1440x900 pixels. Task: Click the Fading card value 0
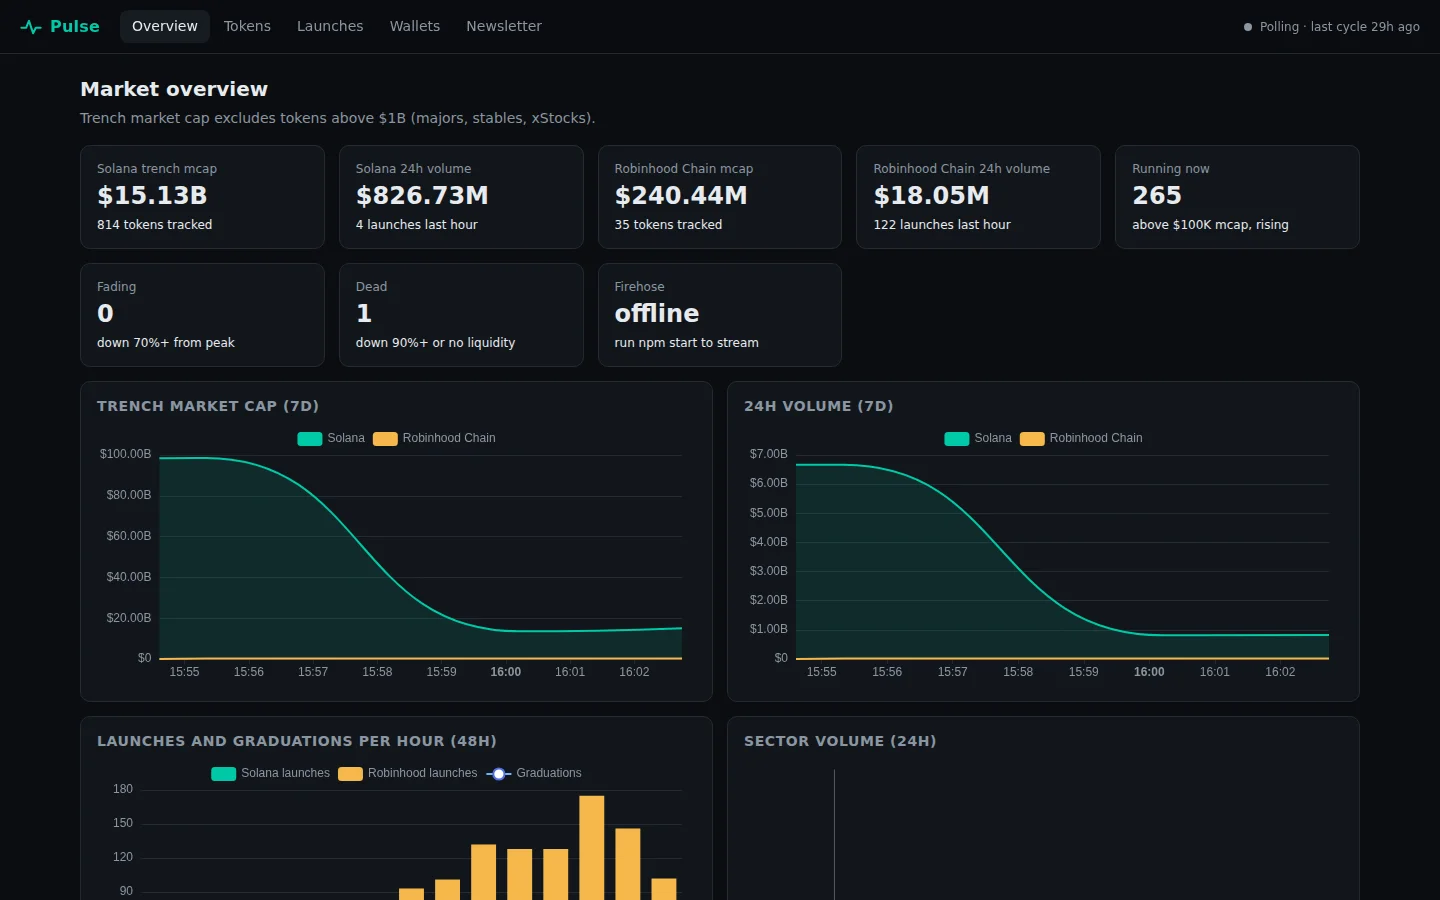pos(105,314)
